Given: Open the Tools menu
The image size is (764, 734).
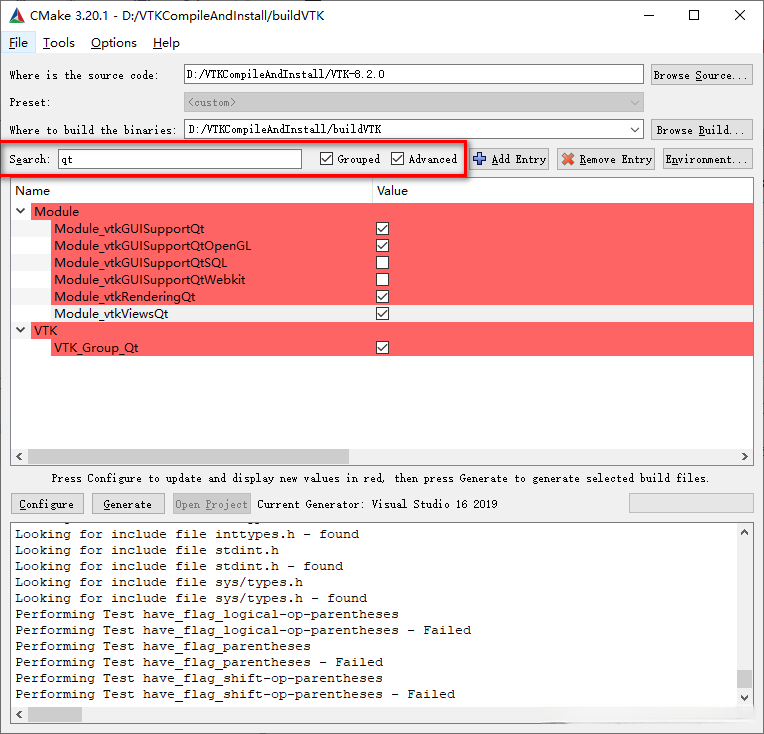Looking at the screenshot, I should click(x=58, y=43).
